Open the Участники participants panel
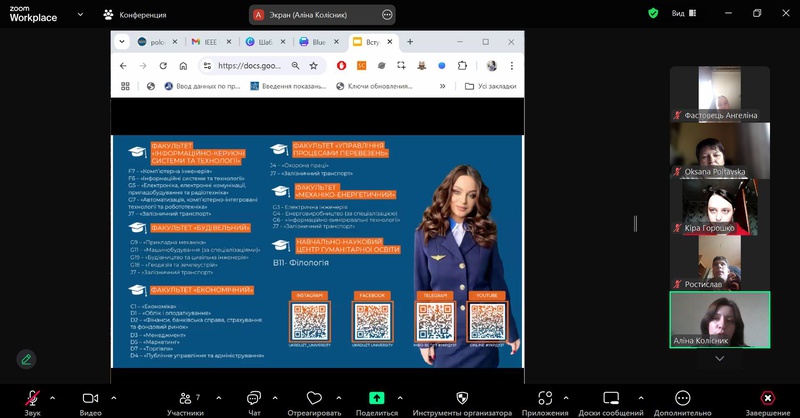800x418 pixels. [x=186, y=403]
